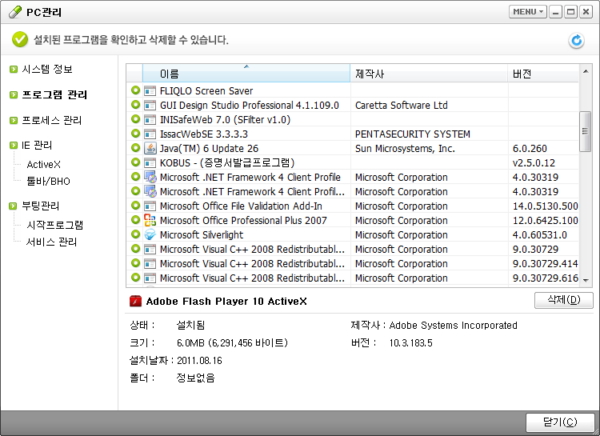Click the refresh icon at top right
The image size is (600, 436).
(576, 41)
